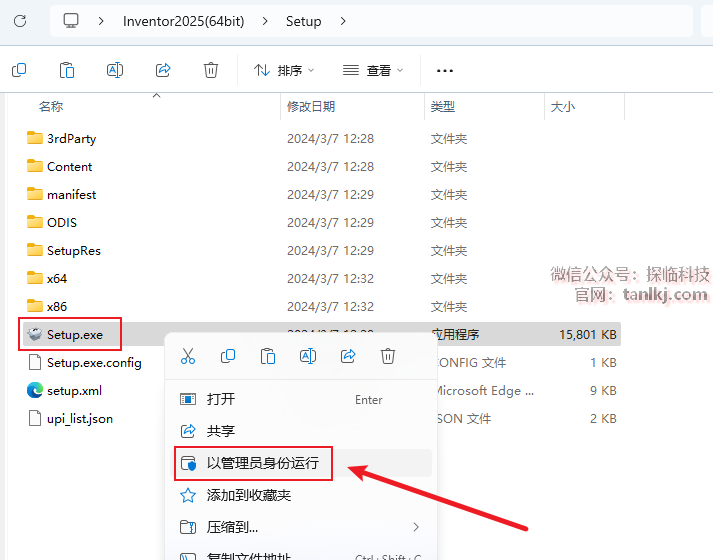Select the Setup breadcrumb segment
713x560 pixels.
303,21
